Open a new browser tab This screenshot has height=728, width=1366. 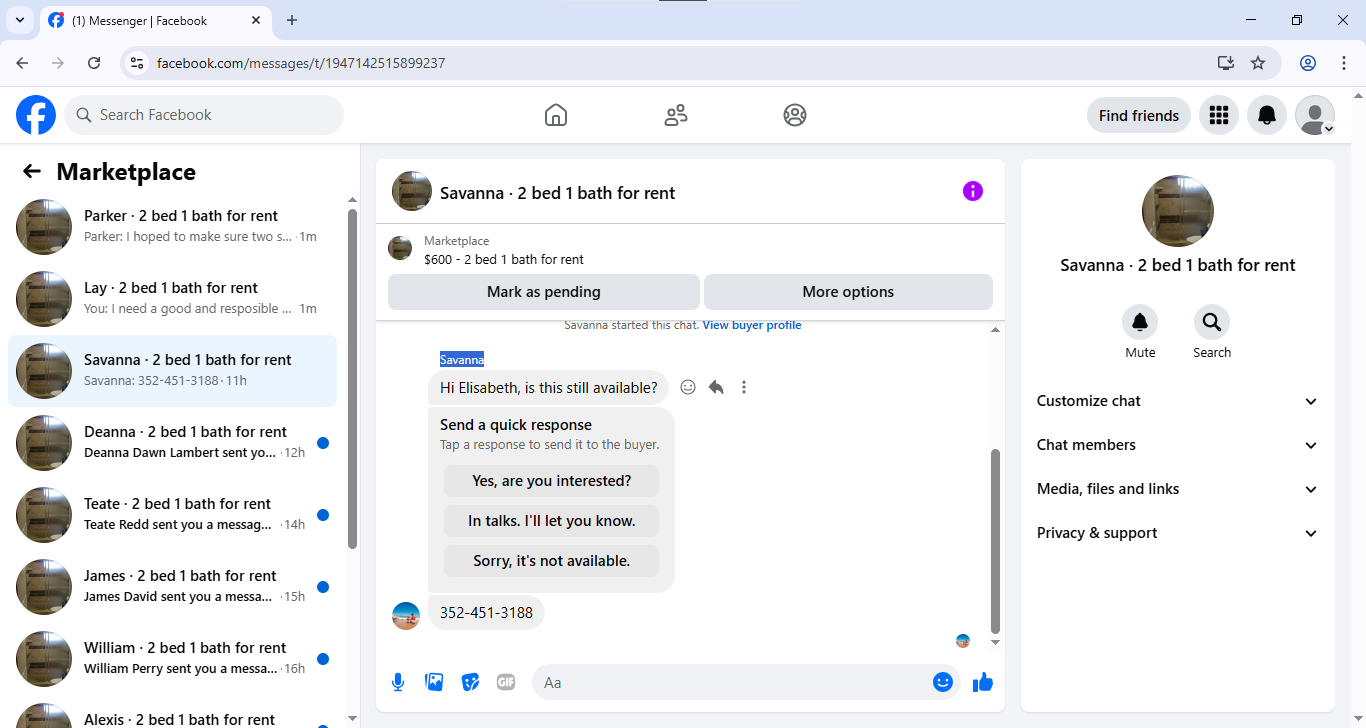click(x=292, y=20)
